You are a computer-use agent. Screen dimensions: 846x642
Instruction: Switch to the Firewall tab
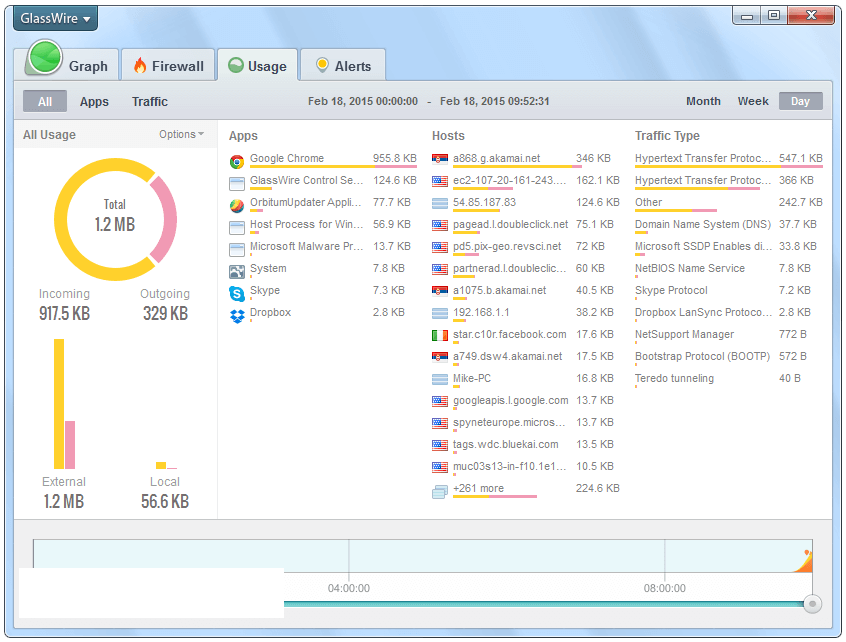[x=168, y=66]
